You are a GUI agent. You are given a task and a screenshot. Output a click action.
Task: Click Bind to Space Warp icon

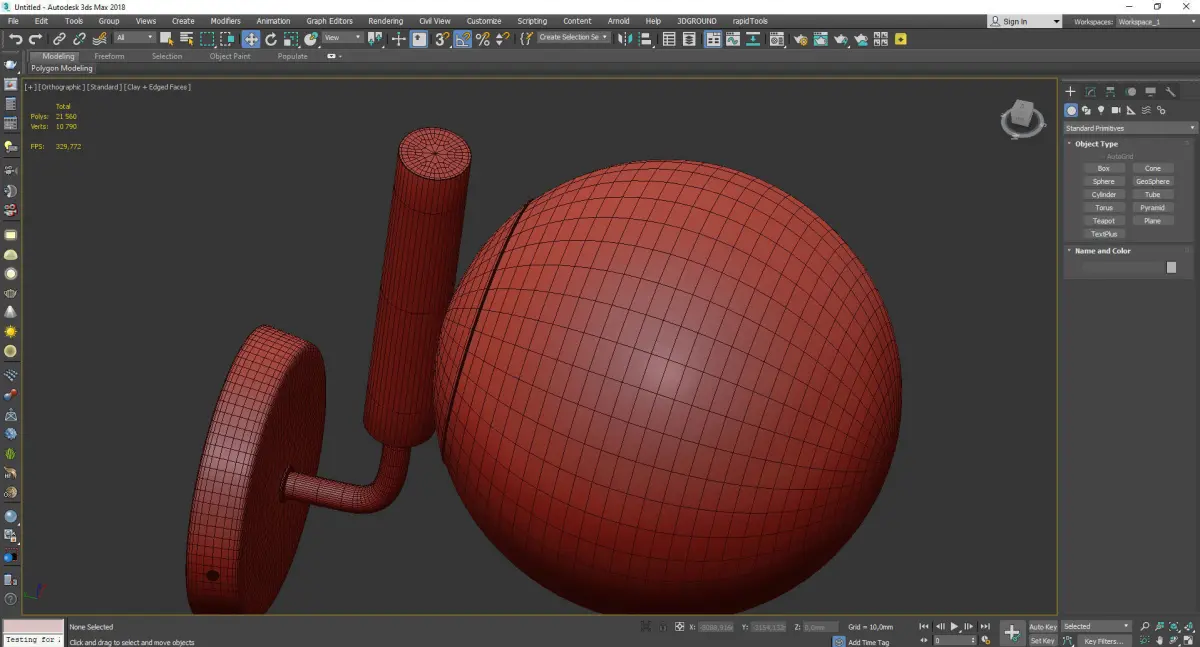click(100, 39)
